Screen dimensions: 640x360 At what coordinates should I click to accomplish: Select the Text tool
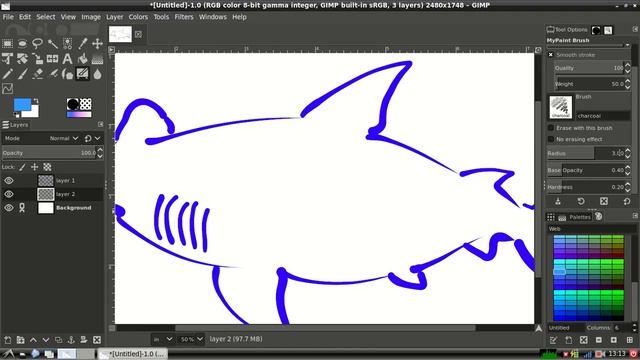tap(67, 59)
